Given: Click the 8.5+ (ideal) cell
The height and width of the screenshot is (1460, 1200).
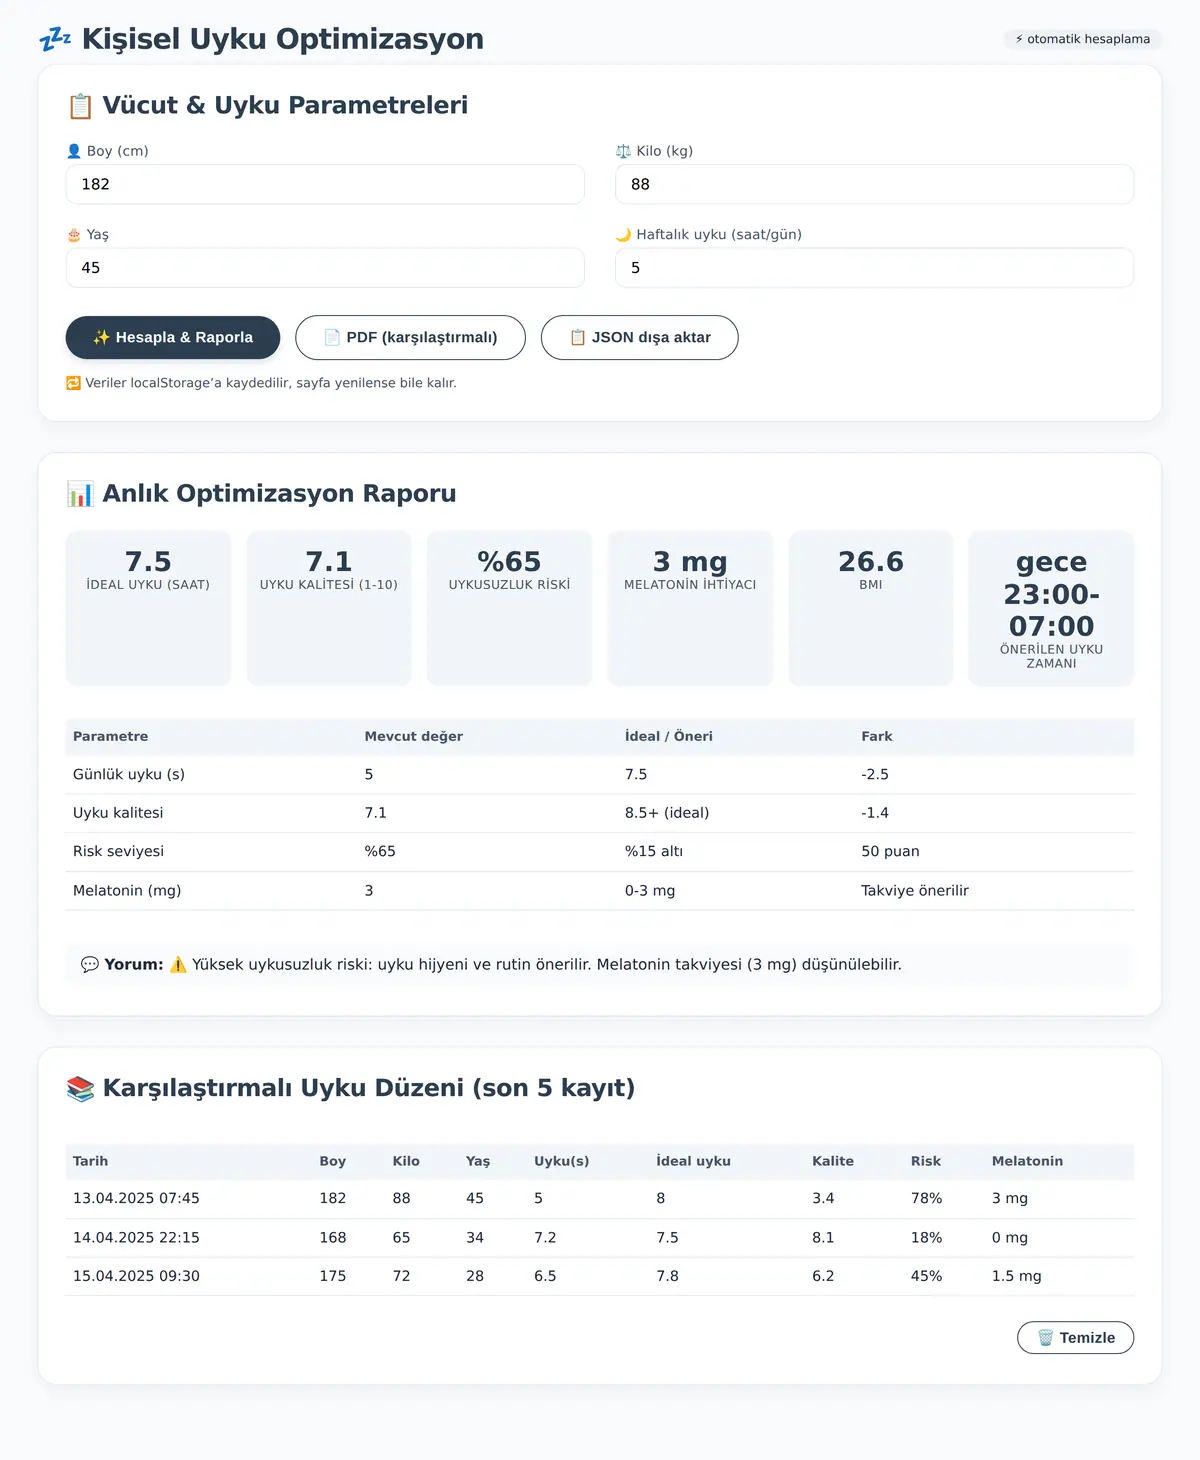Looking at the screenshot, I should [x=667, y=813].
